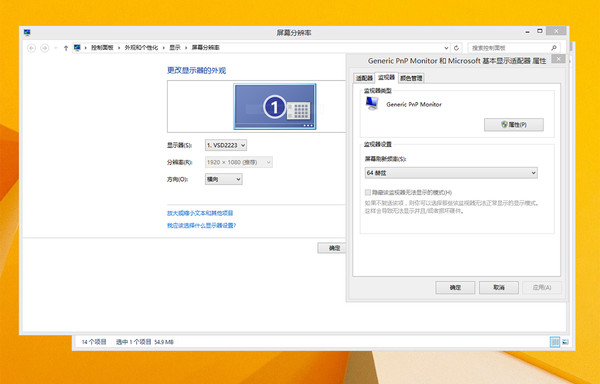Screen dimensions: 600x384
Task: Select the Monitor tab (监视器)
Action: tap(386, 77)
